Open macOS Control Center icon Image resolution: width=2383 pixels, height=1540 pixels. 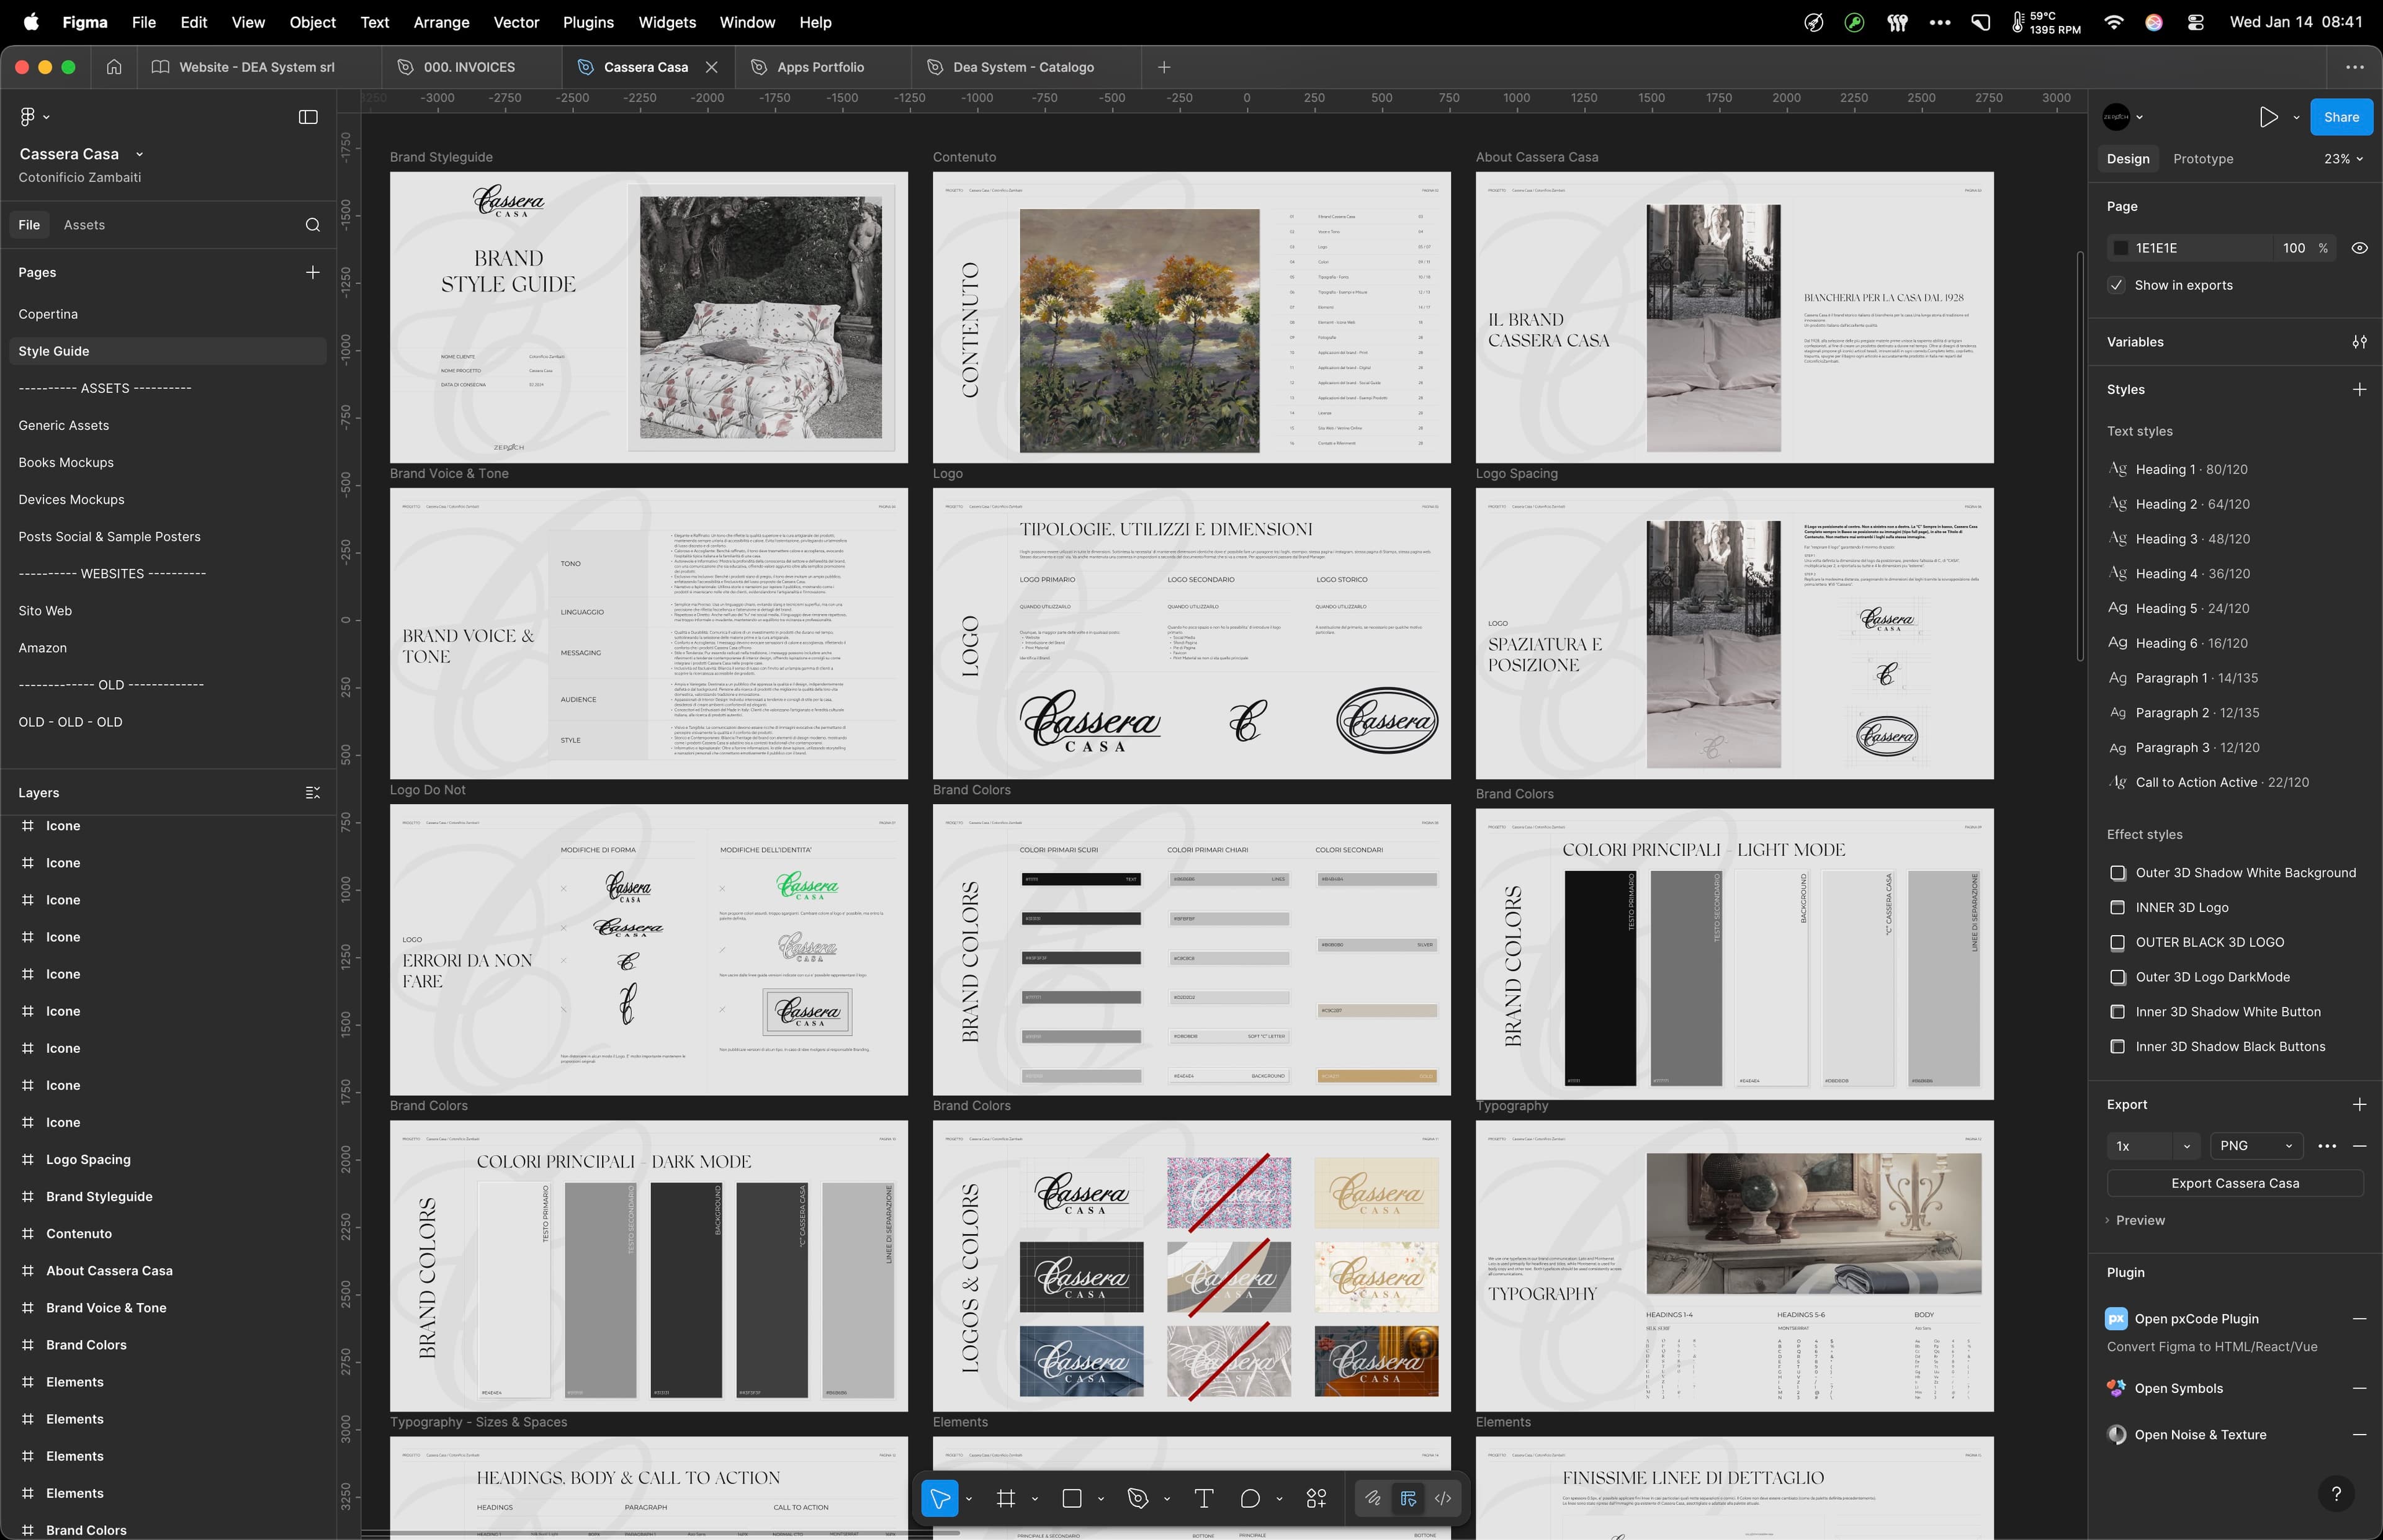(x=2195, y=22)
